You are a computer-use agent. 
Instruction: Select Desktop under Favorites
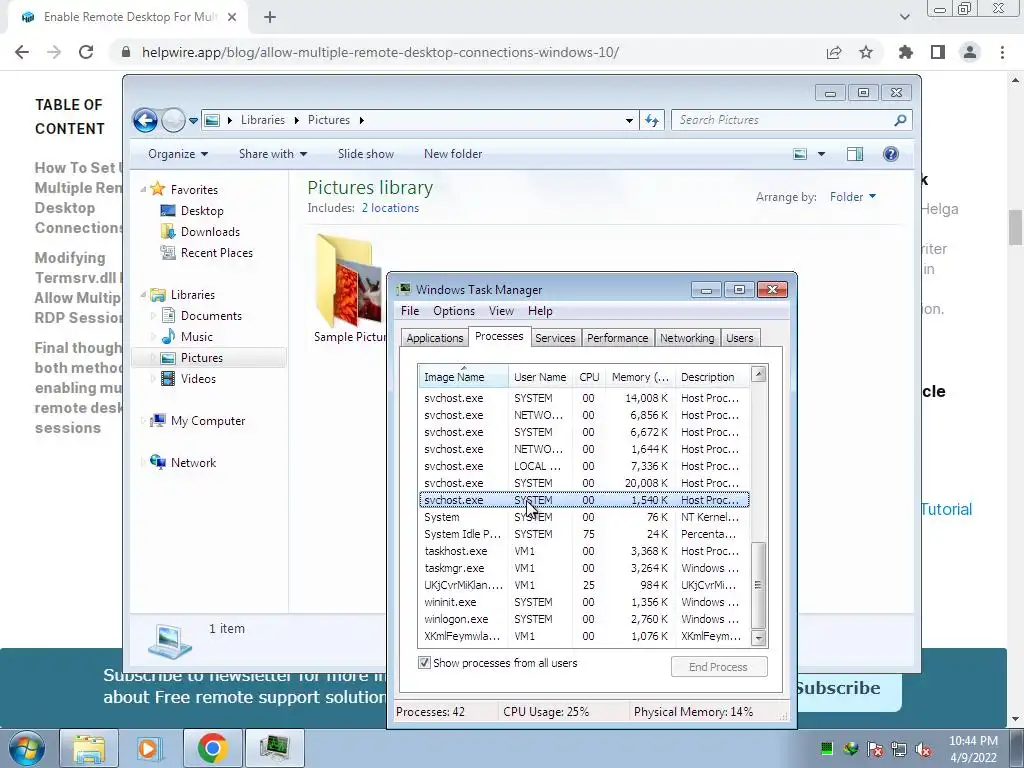(202, 211)
